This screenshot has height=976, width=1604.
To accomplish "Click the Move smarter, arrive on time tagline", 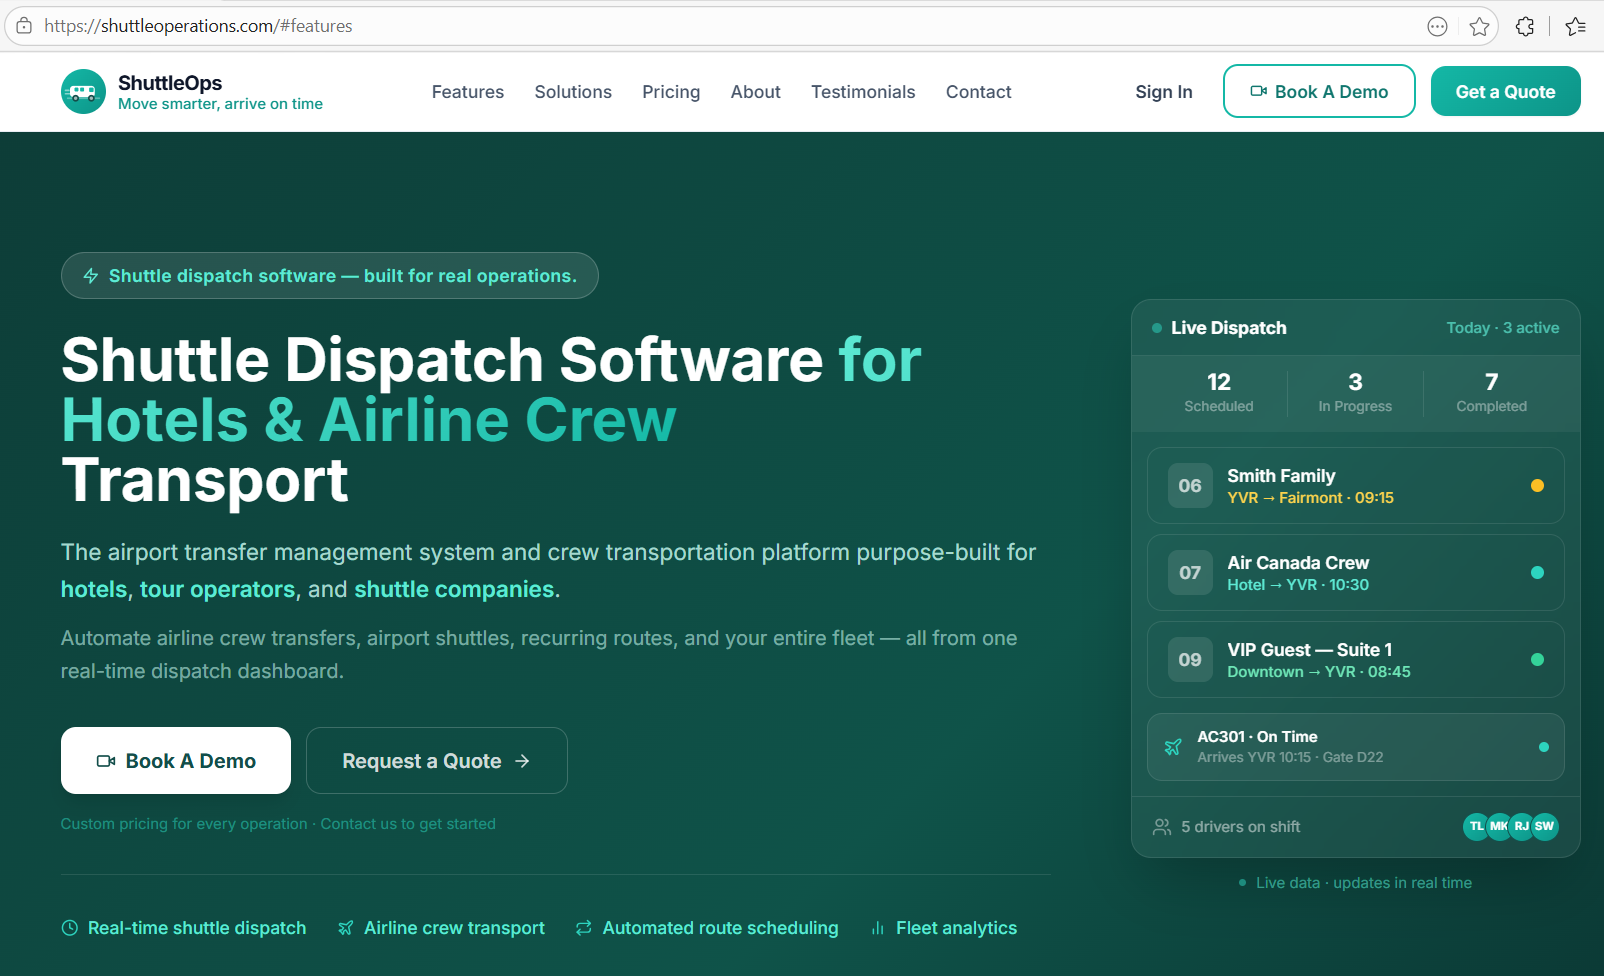I will click(220, 104).
